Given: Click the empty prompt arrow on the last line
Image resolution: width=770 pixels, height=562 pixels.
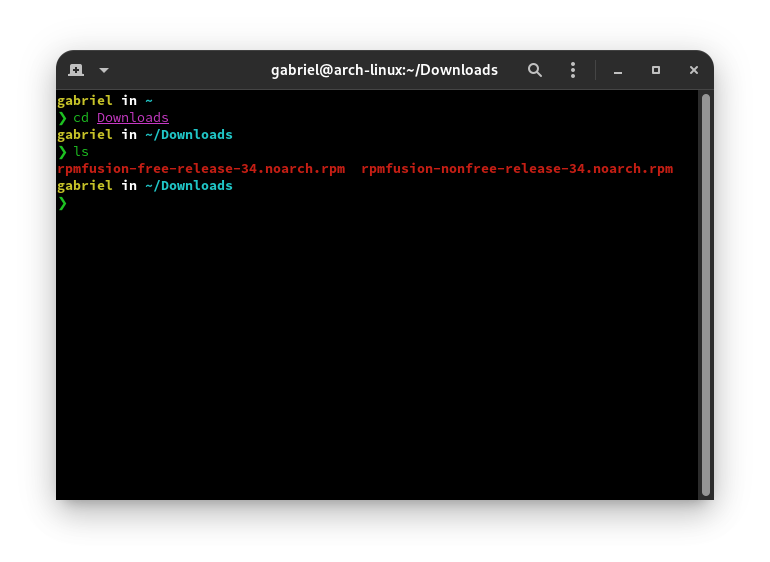Looking at the screenshot, I should 62,203.
